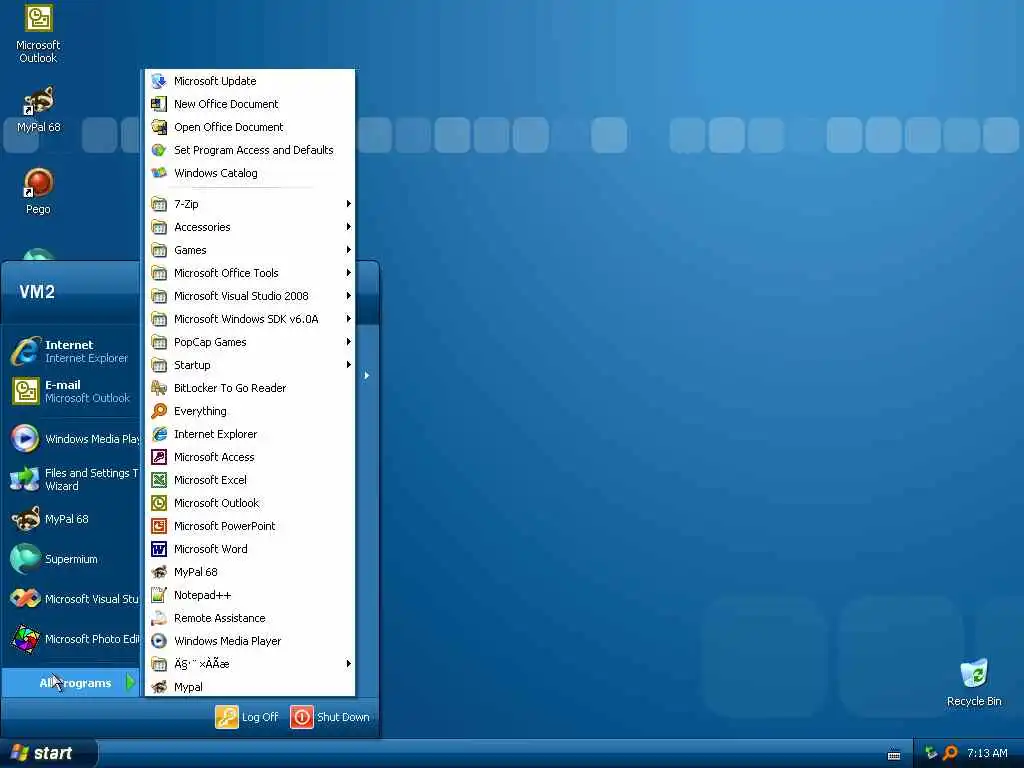
Task: Expand the Games submenu
Action: tap(250, 250)
